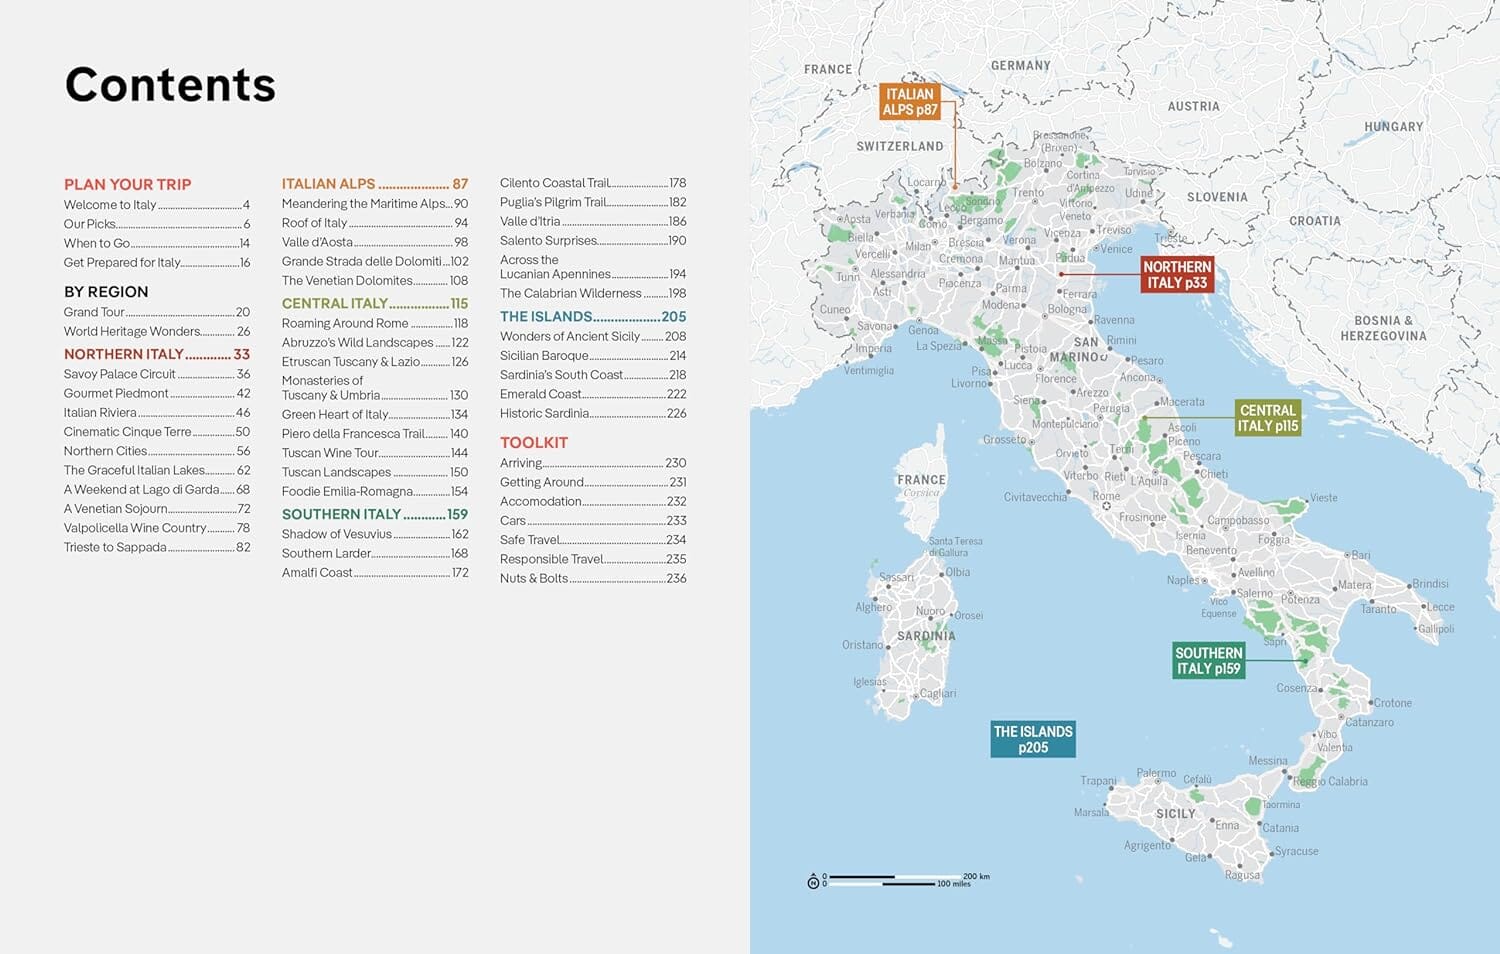Viewport: 1500px width, 954px height.
Task: Open the PLAN YOUR TRIP section header
Action: [128, 184]
